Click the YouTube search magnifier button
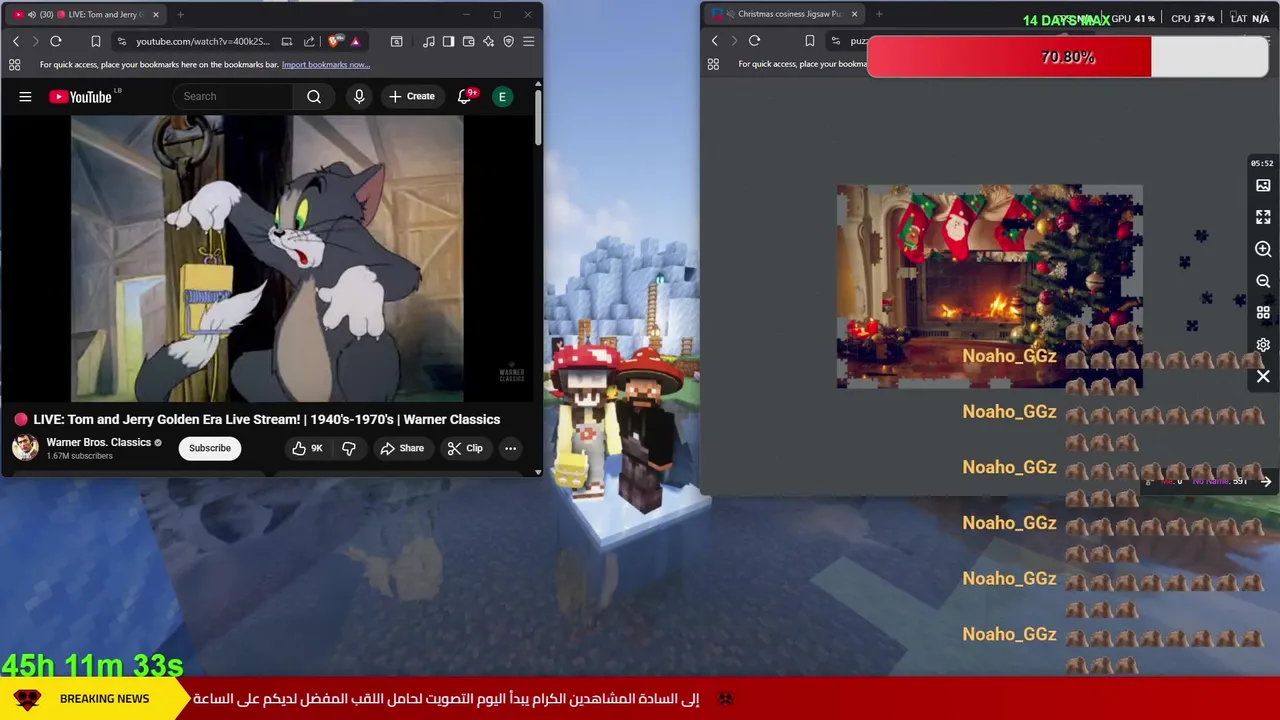The image size is (1280, 720). [314, 96]
